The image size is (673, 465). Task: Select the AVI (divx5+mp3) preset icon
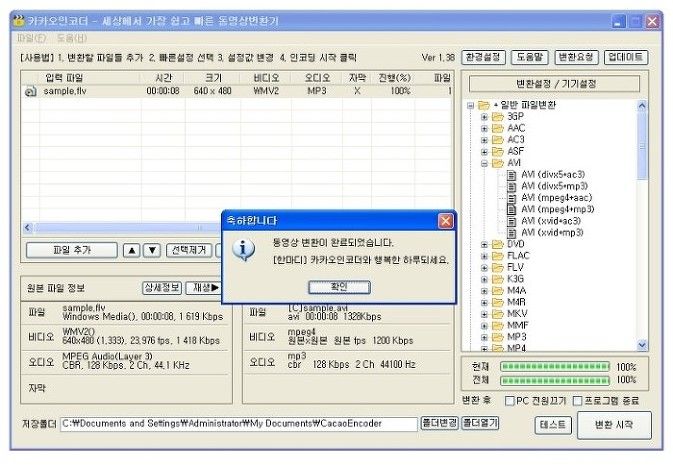511,186
